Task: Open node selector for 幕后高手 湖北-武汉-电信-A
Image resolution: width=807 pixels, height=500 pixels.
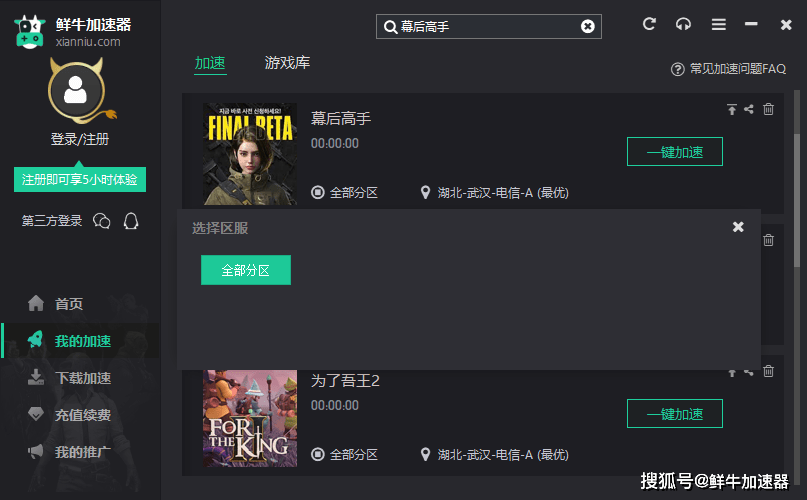Action: click(x=495, y=193)
